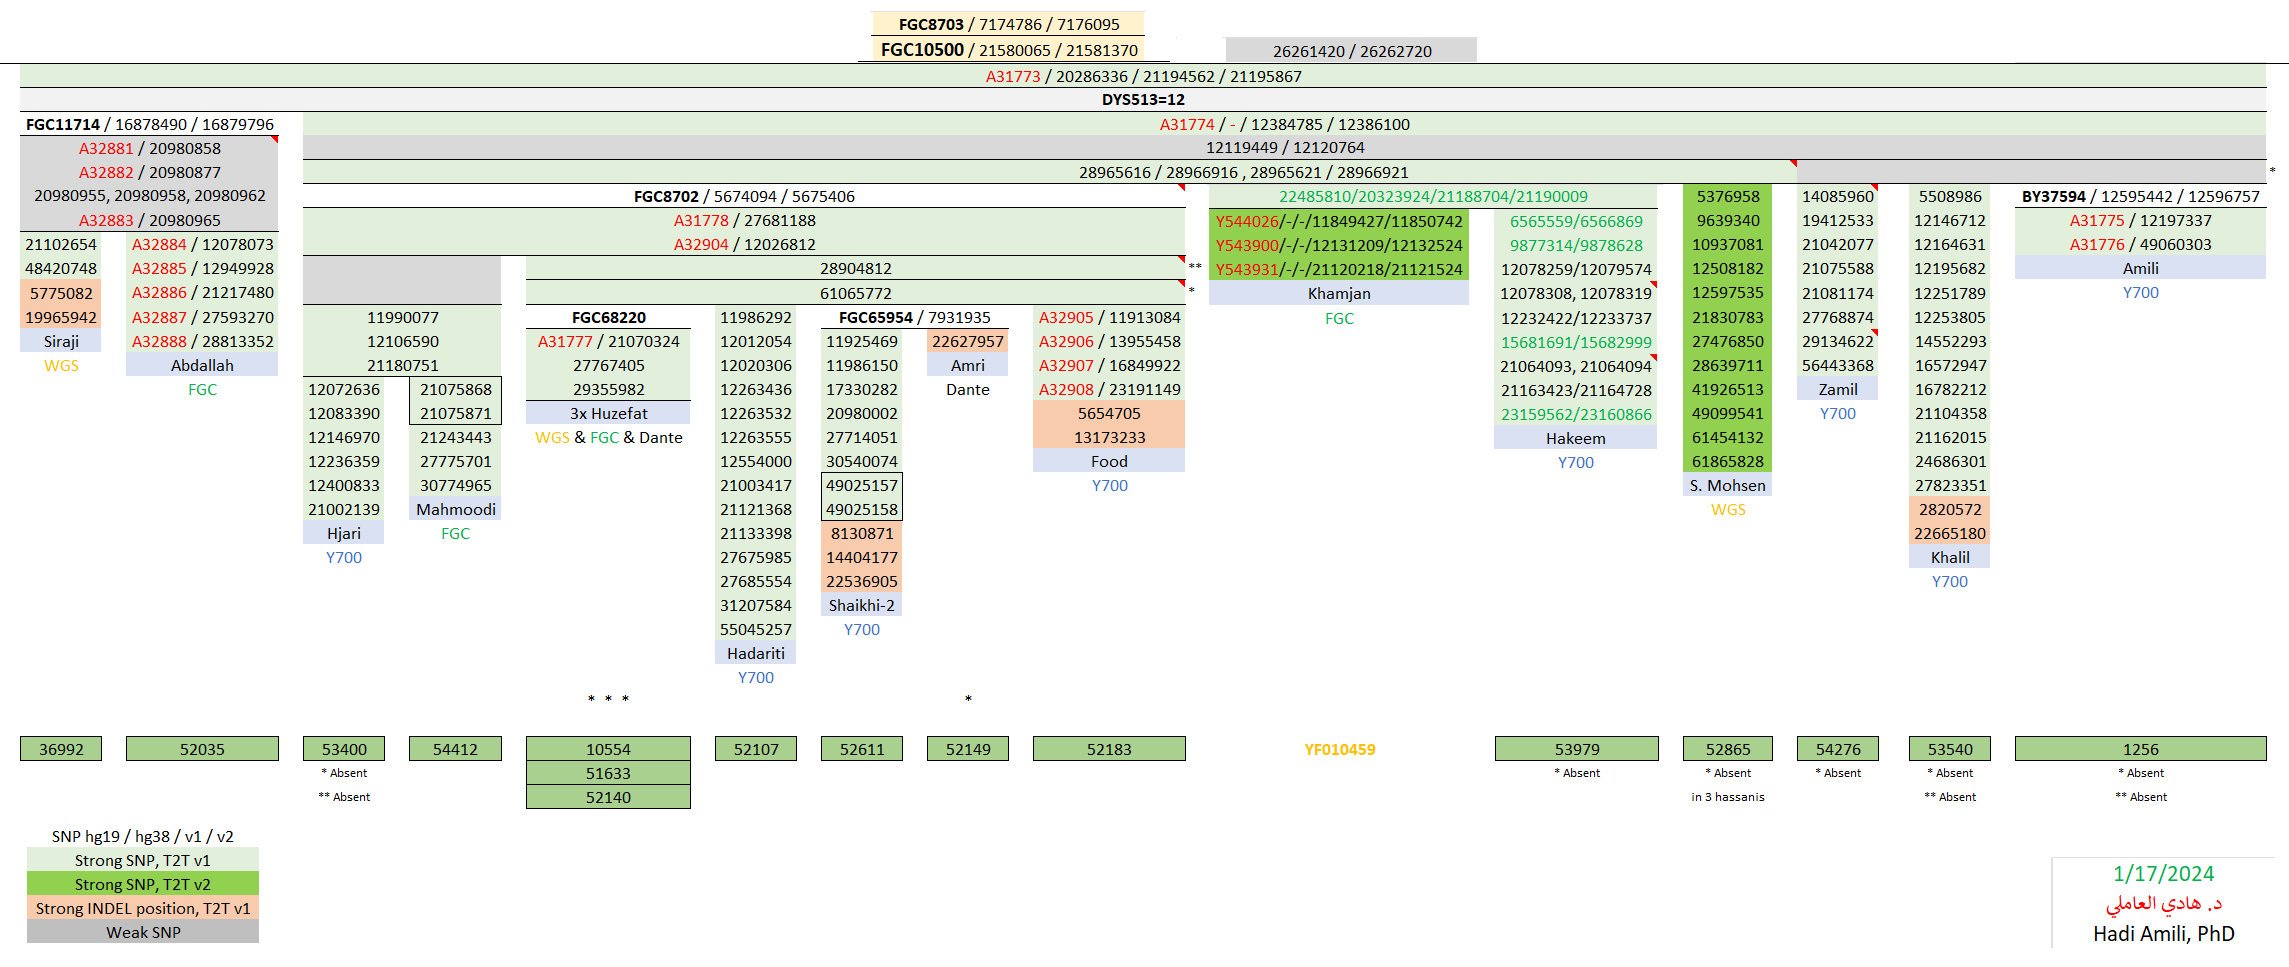Click the Mahmoodi name cell

tap(455, 510)
